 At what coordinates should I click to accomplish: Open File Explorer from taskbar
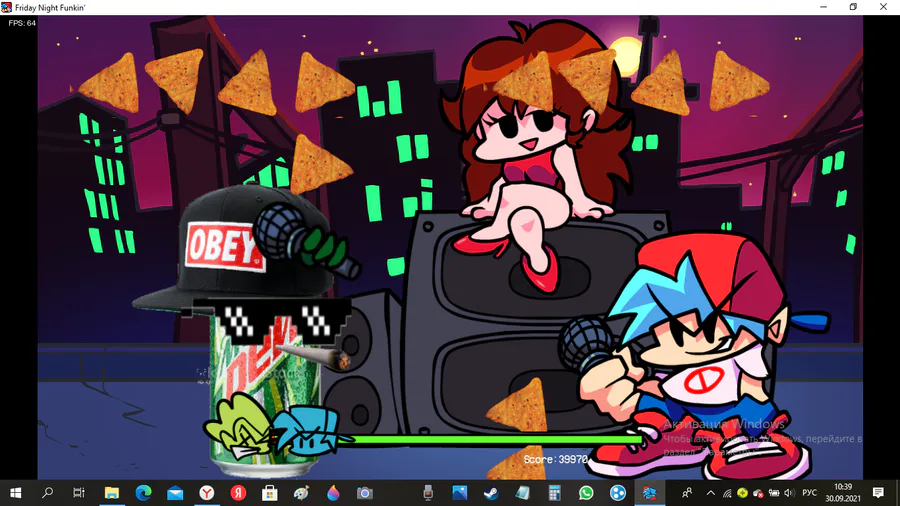coord(111,493)
